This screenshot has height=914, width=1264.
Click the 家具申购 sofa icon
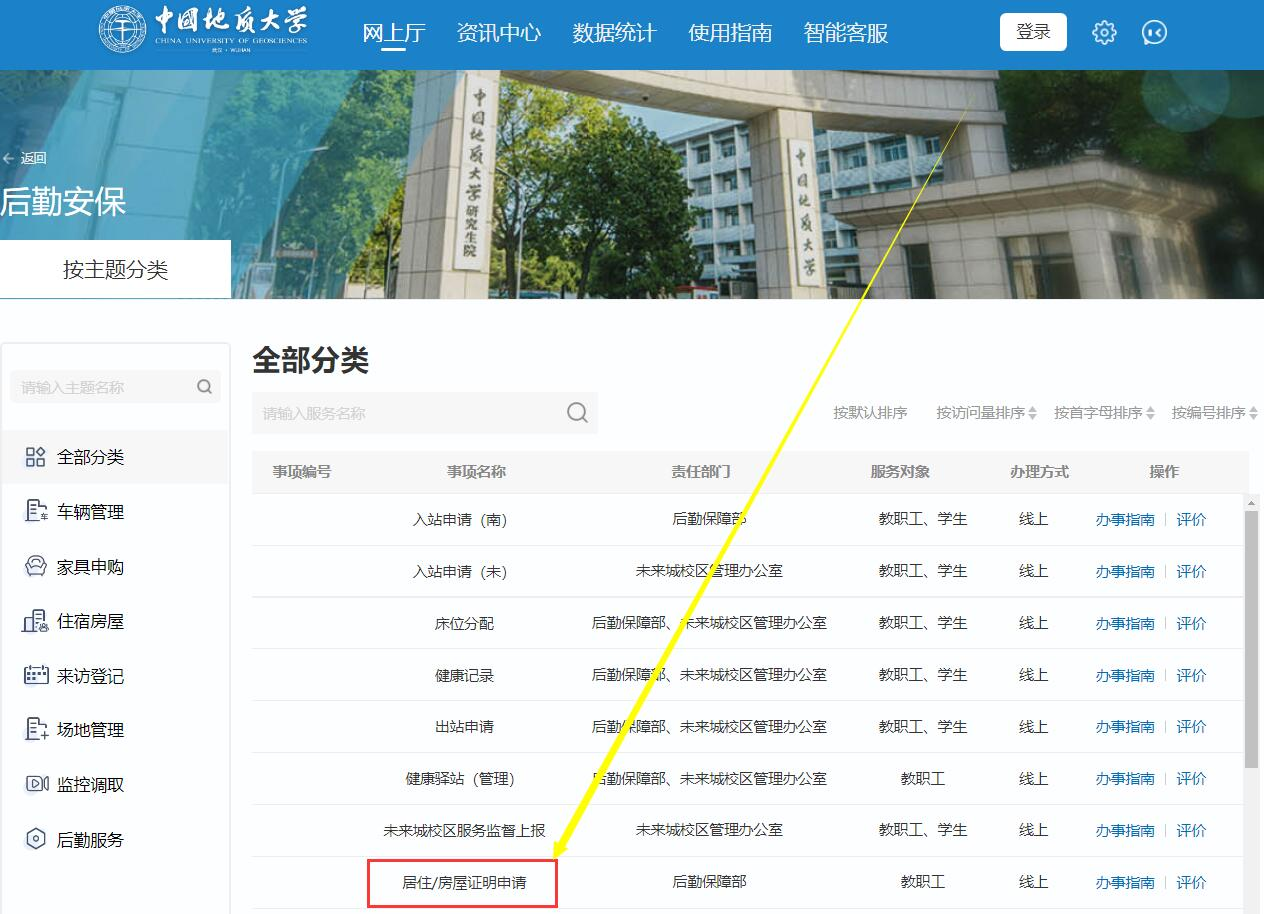click(x=35, y=566)
